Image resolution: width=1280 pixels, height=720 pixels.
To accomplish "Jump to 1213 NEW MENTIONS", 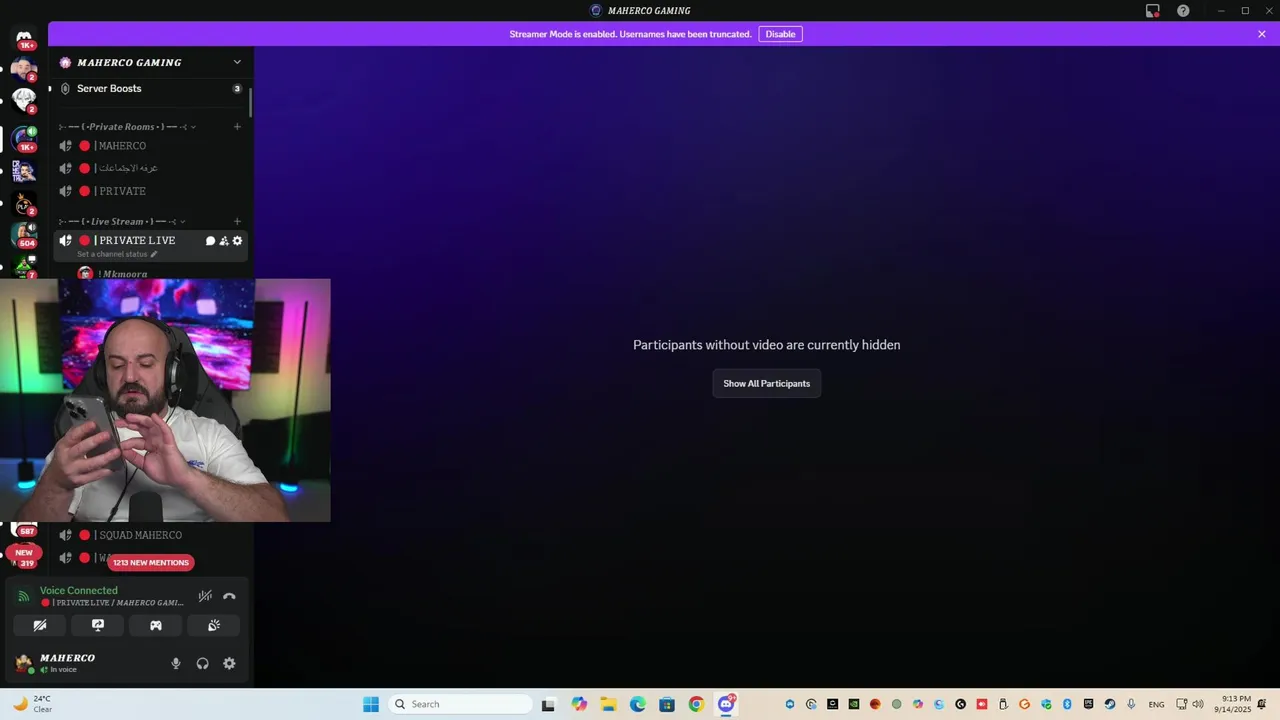I will tap(151, 562).
